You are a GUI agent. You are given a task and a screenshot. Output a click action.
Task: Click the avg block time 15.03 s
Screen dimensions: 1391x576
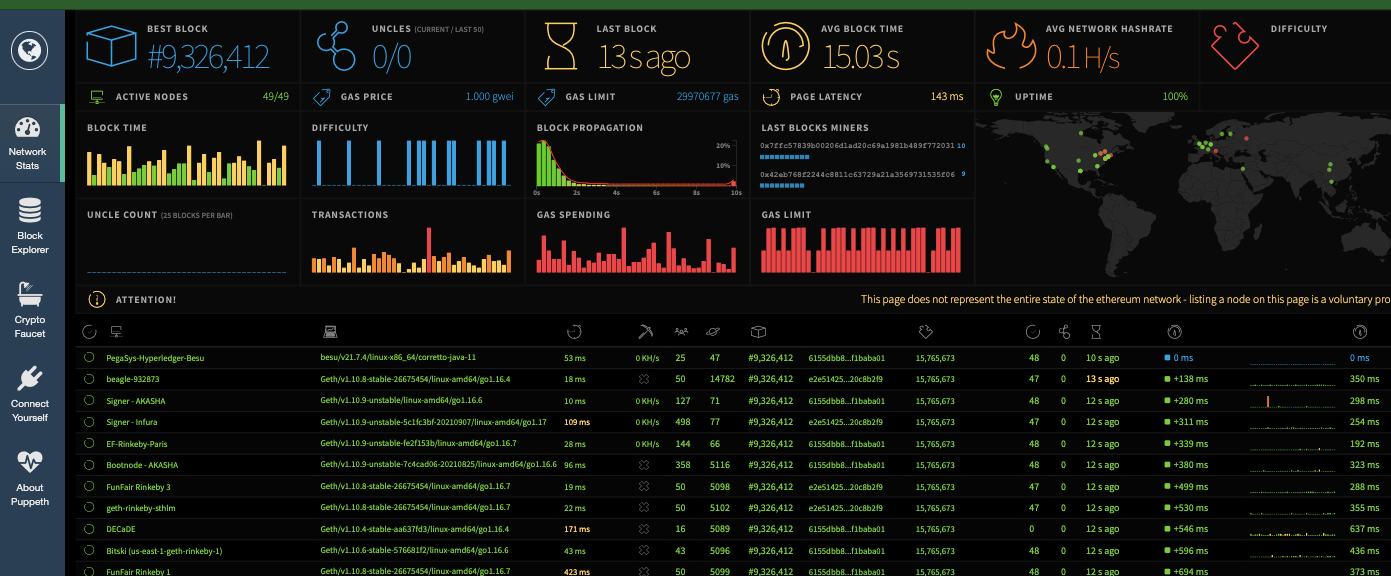(862, 57)
